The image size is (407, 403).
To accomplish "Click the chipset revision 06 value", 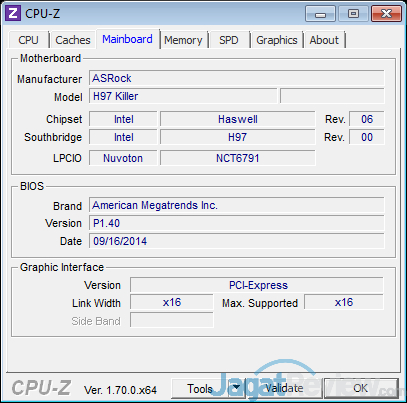I will (x=367, y=119).
